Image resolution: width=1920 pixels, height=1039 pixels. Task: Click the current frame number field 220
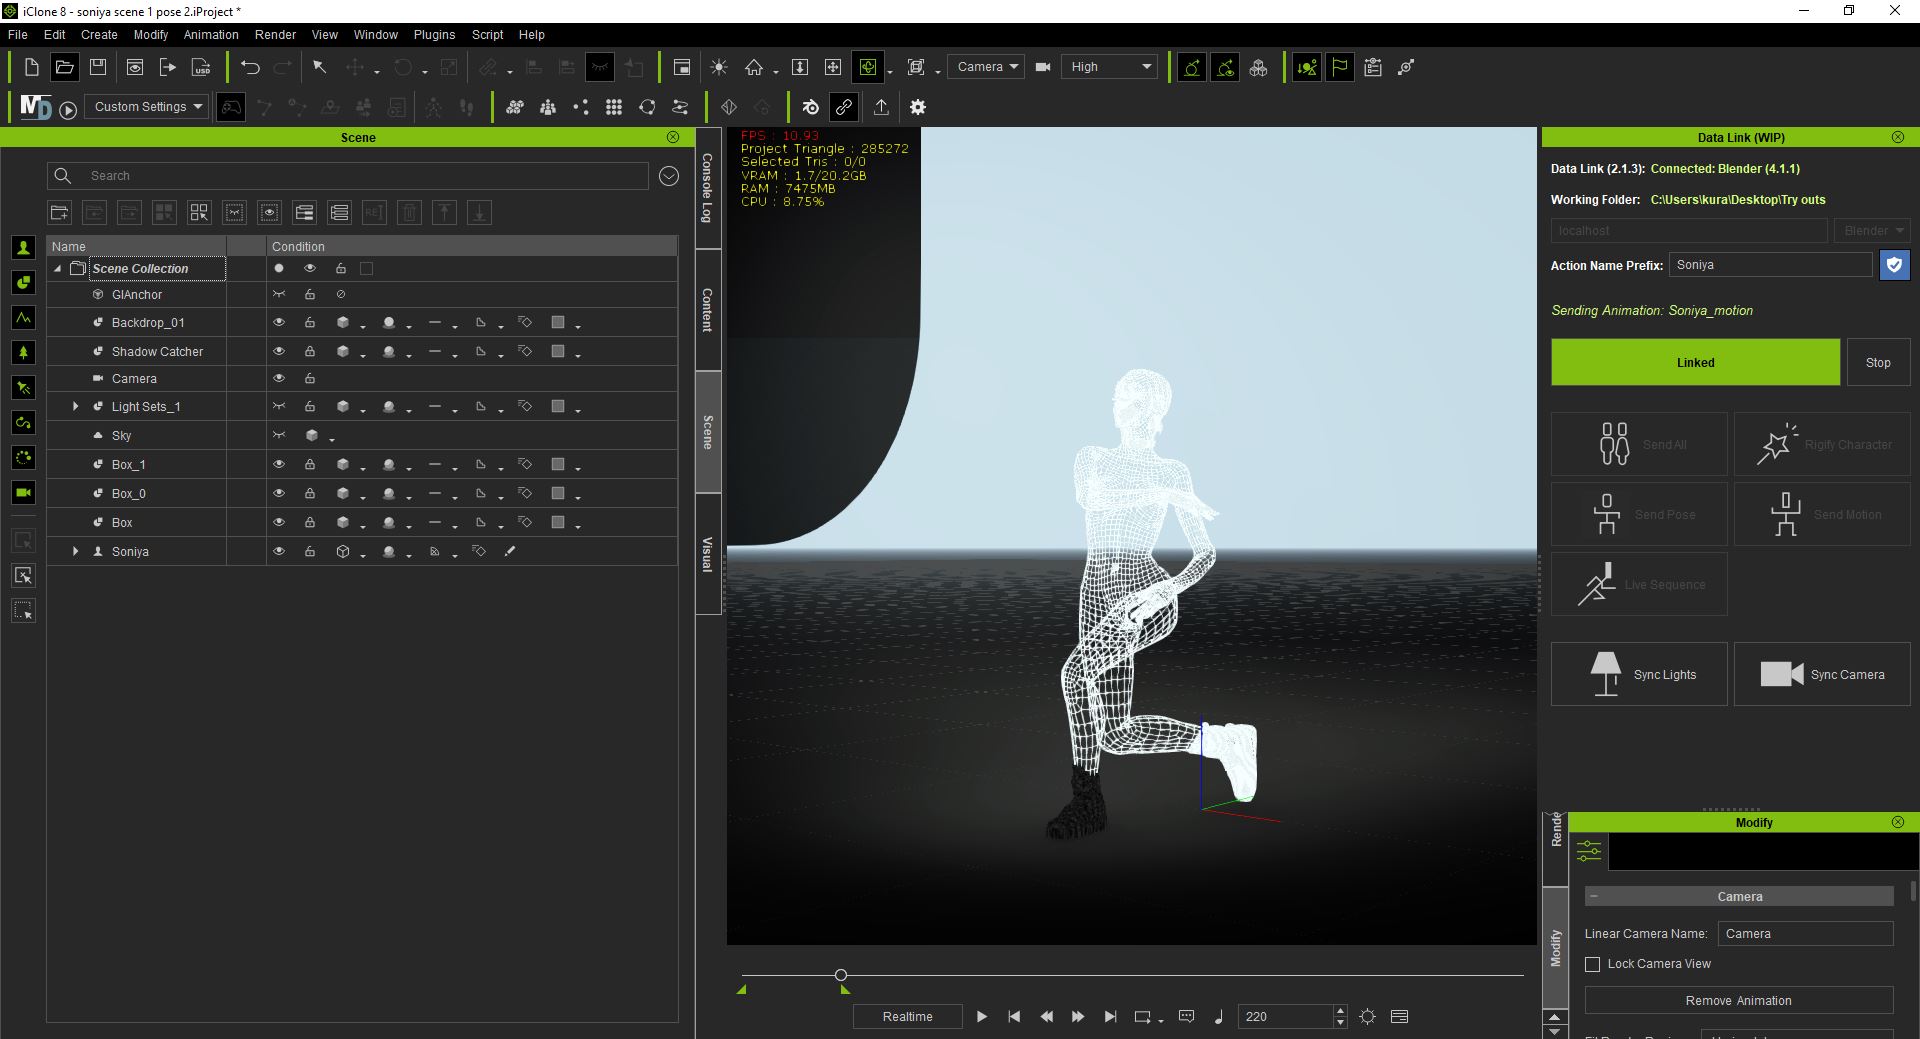point(1285,1016)
